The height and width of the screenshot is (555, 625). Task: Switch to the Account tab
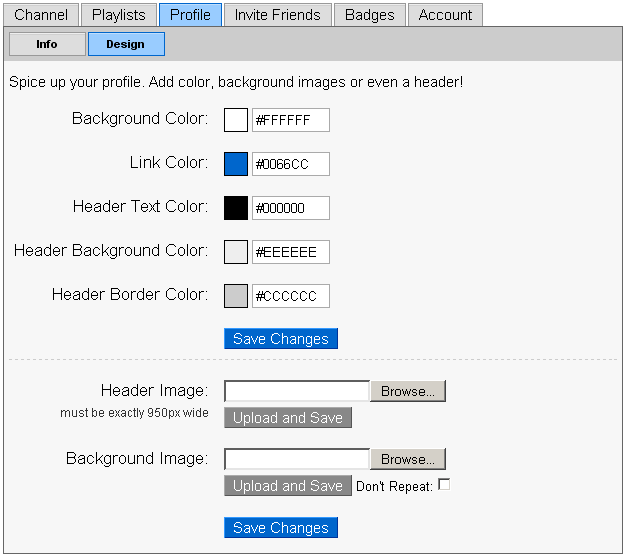[x=445, y=15]
